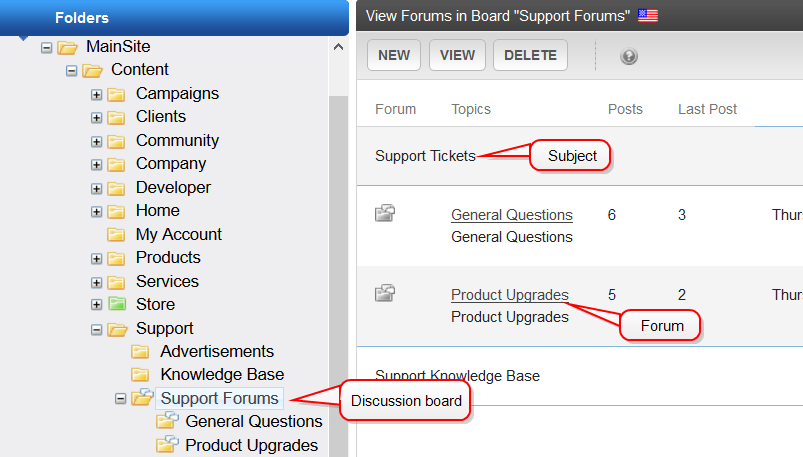Screen dimensions: 803x457
Task: Expand the Products folder
Action: tap(96, 259)
